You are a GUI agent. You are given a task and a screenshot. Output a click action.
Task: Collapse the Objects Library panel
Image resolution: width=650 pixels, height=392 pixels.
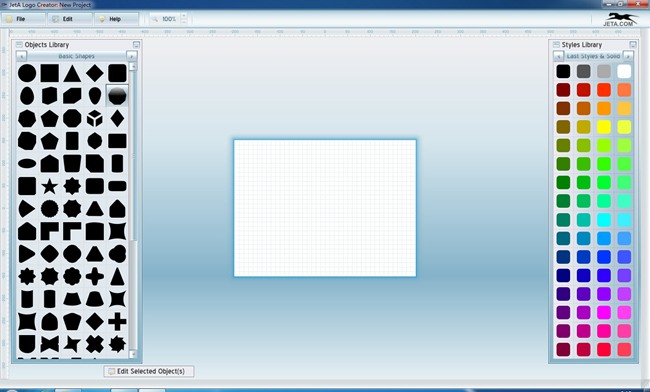point(136,44)
